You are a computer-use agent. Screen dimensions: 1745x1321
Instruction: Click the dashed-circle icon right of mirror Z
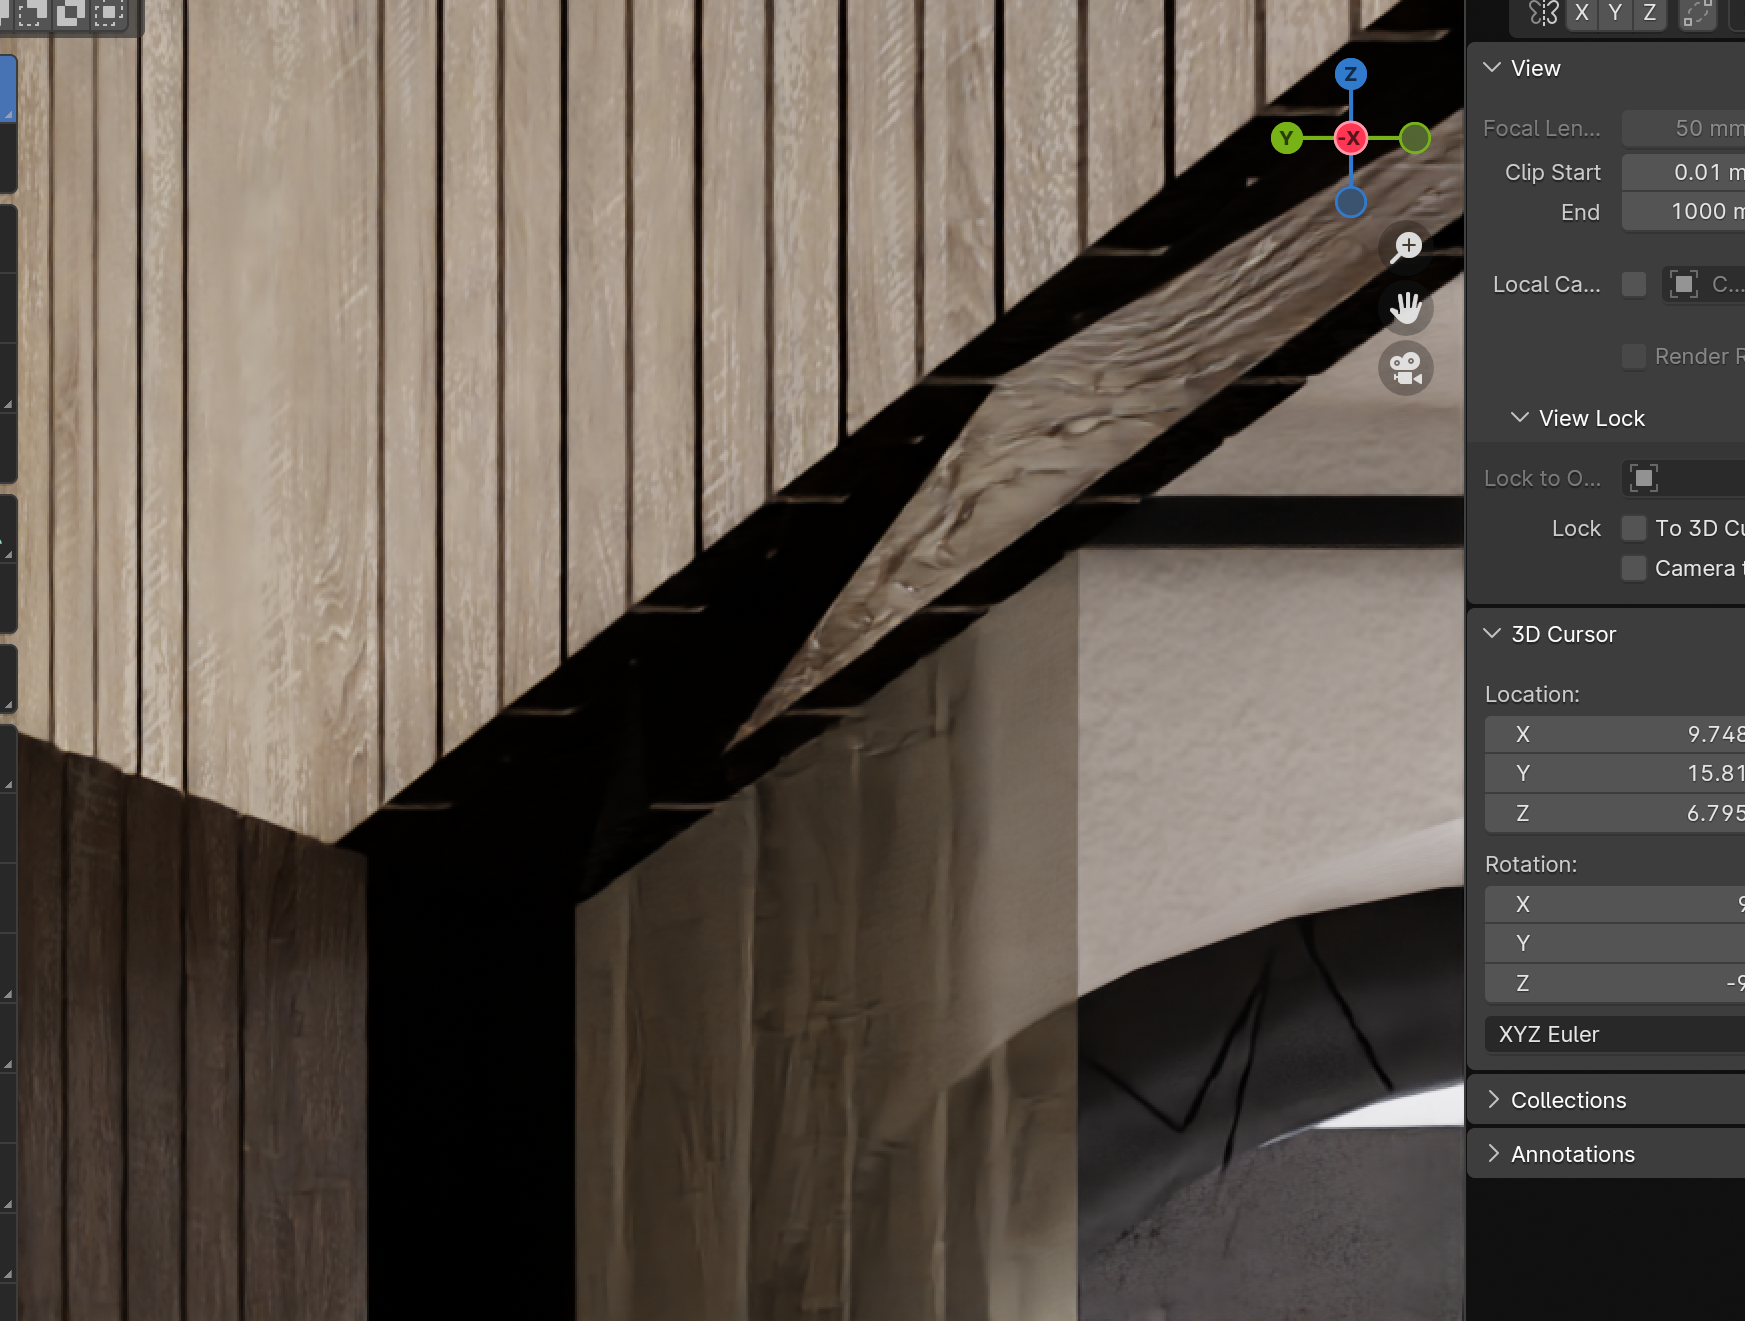[1697, 13]
